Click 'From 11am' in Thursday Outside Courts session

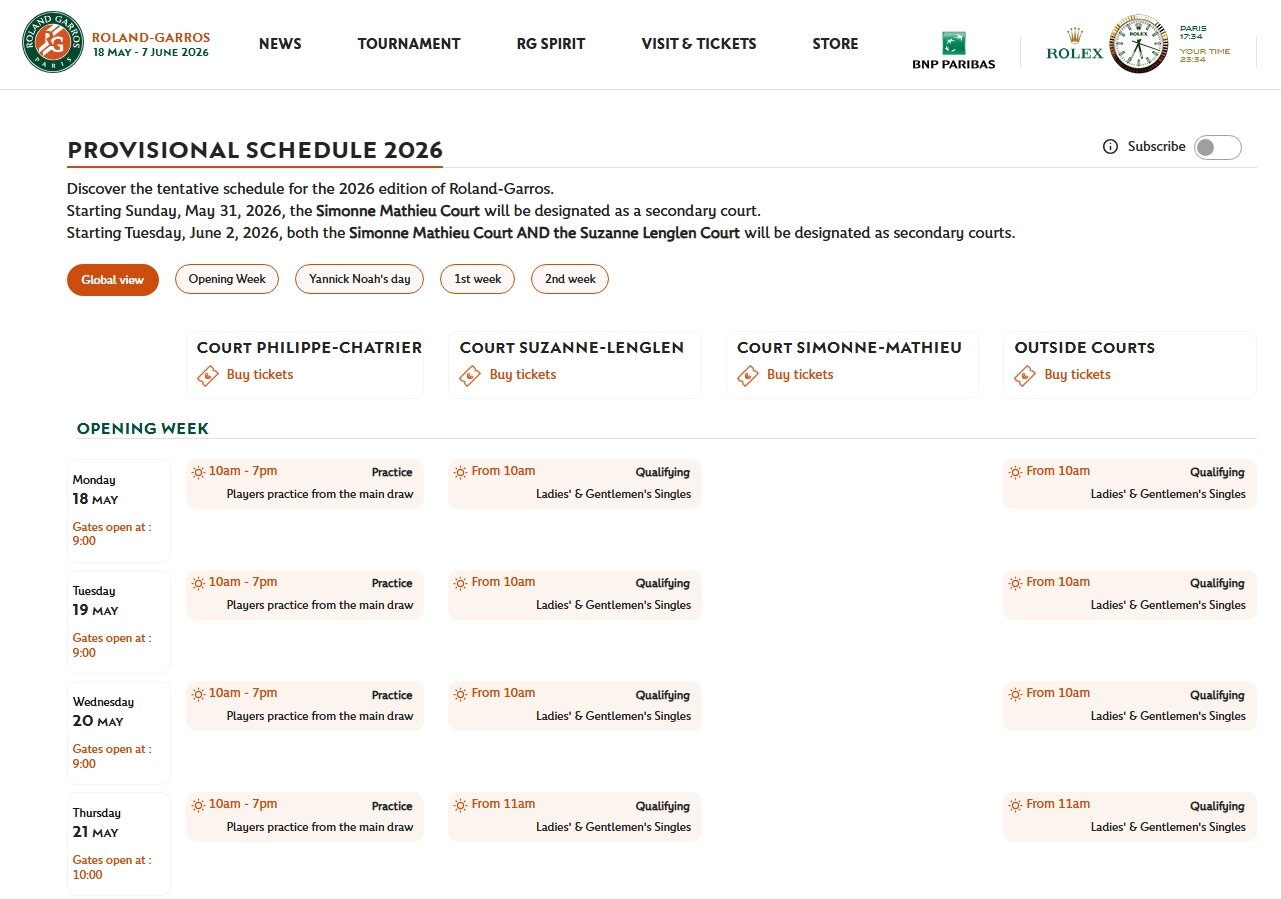(1058, 804)
